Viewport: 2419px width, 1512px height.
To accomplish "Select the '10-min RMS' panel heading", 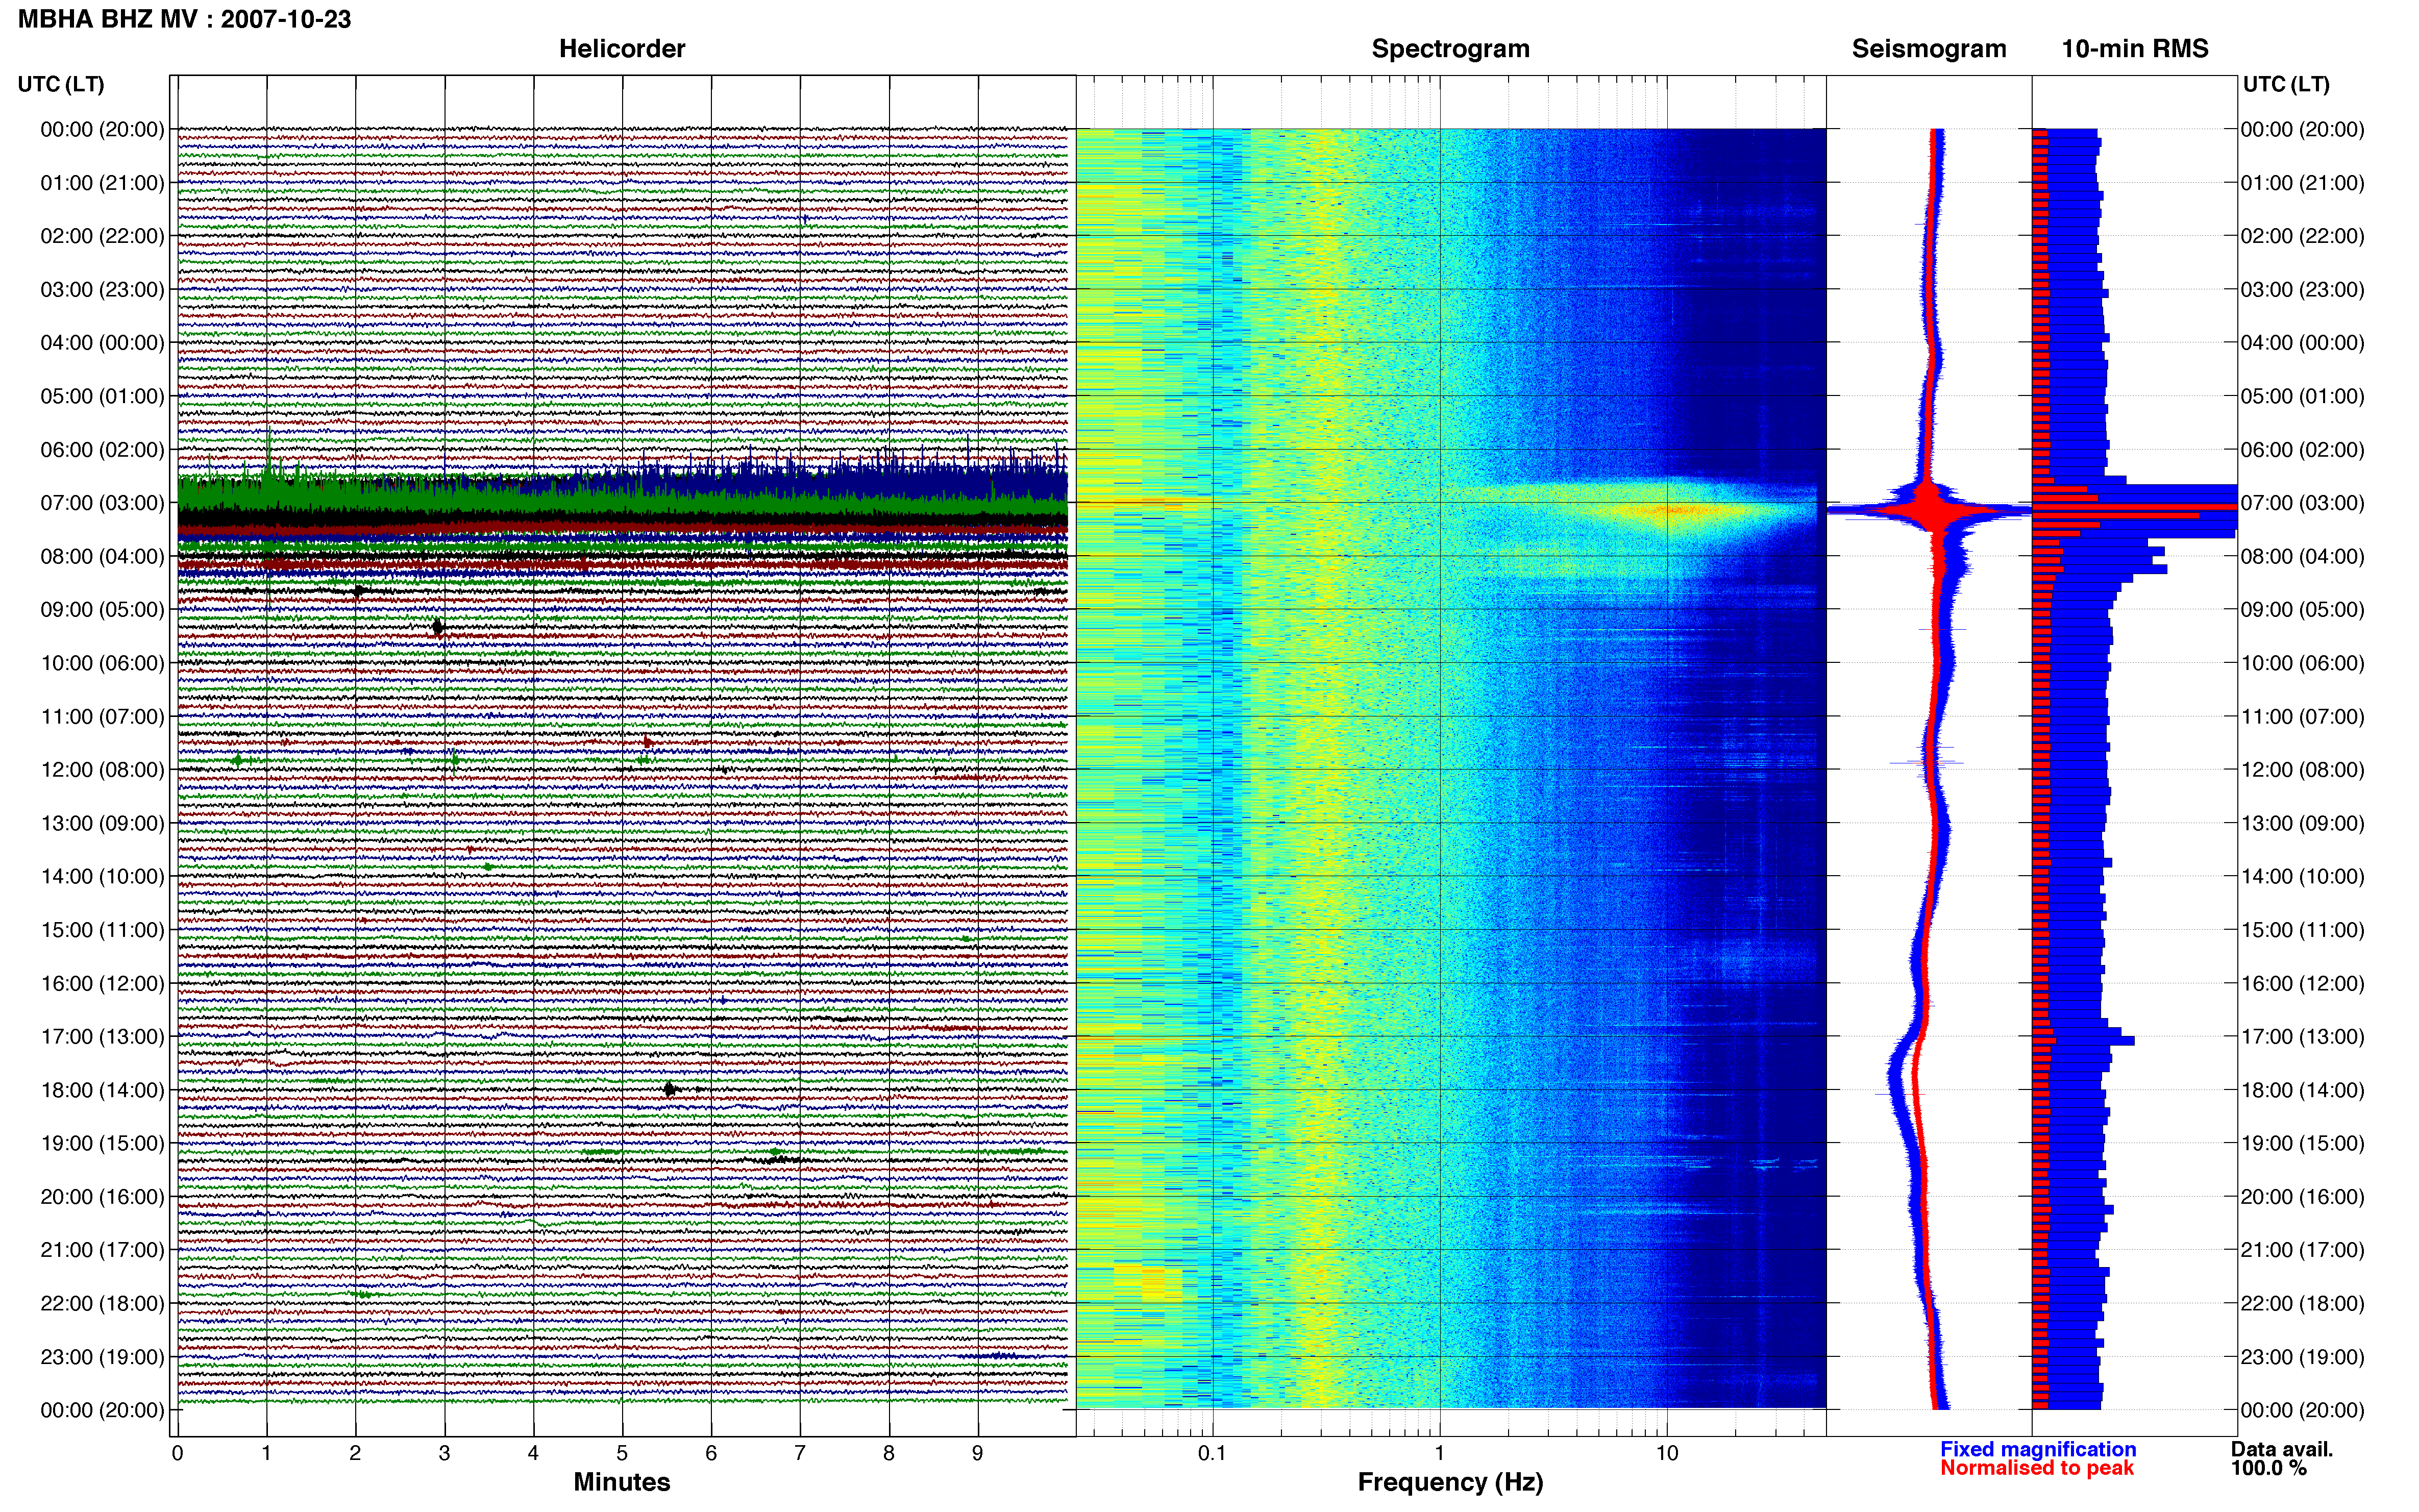I will click(x=2134, y=48).
